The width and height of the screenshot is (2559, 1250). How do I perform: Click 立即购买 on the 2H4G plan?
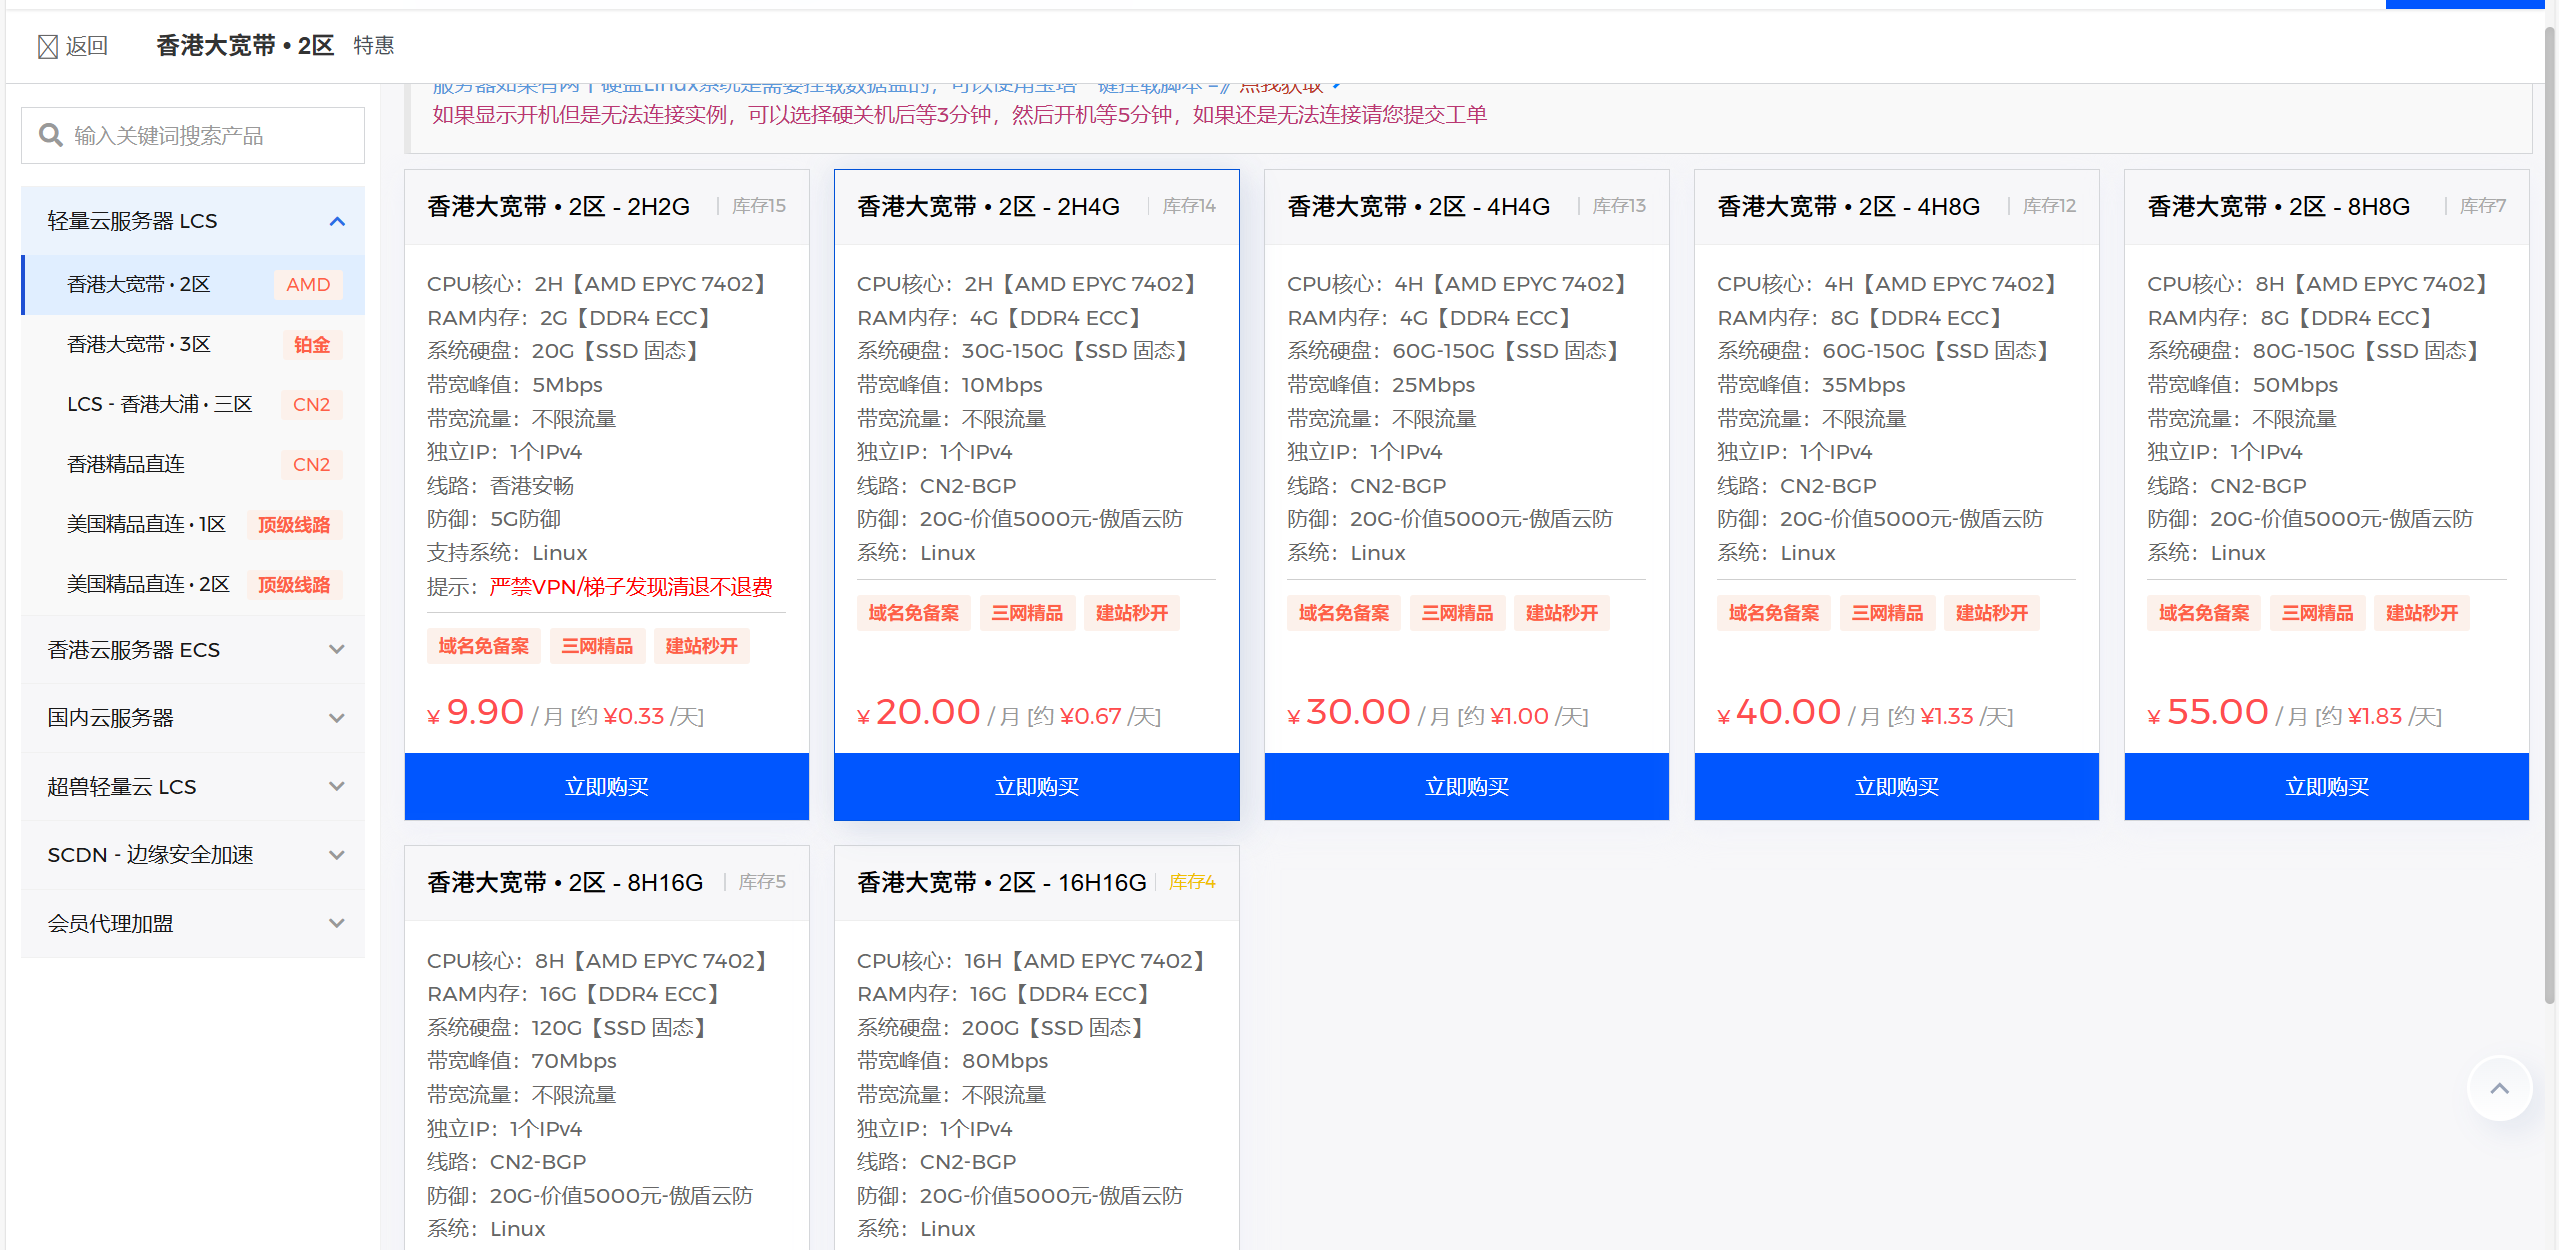(x=1036, y=786)
